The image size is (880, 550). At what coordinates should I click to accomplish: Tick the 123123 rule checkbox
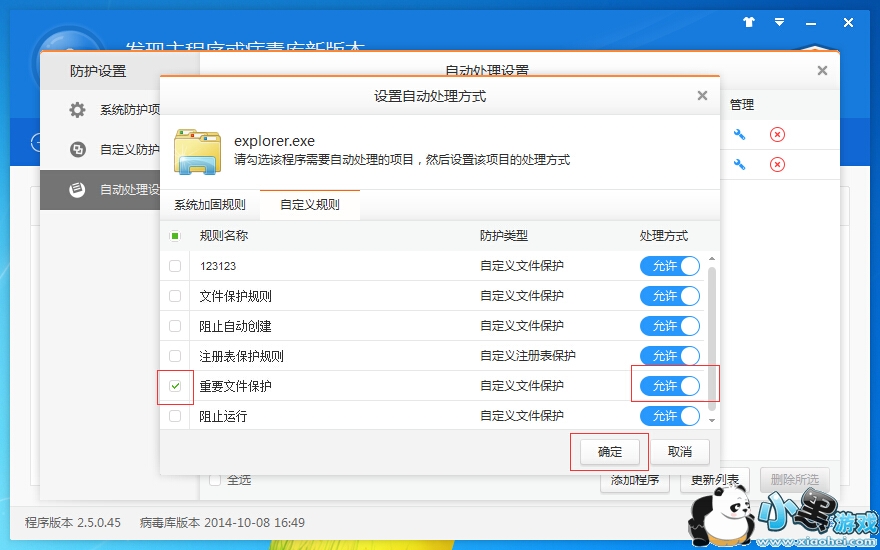(x=175, y=266)
